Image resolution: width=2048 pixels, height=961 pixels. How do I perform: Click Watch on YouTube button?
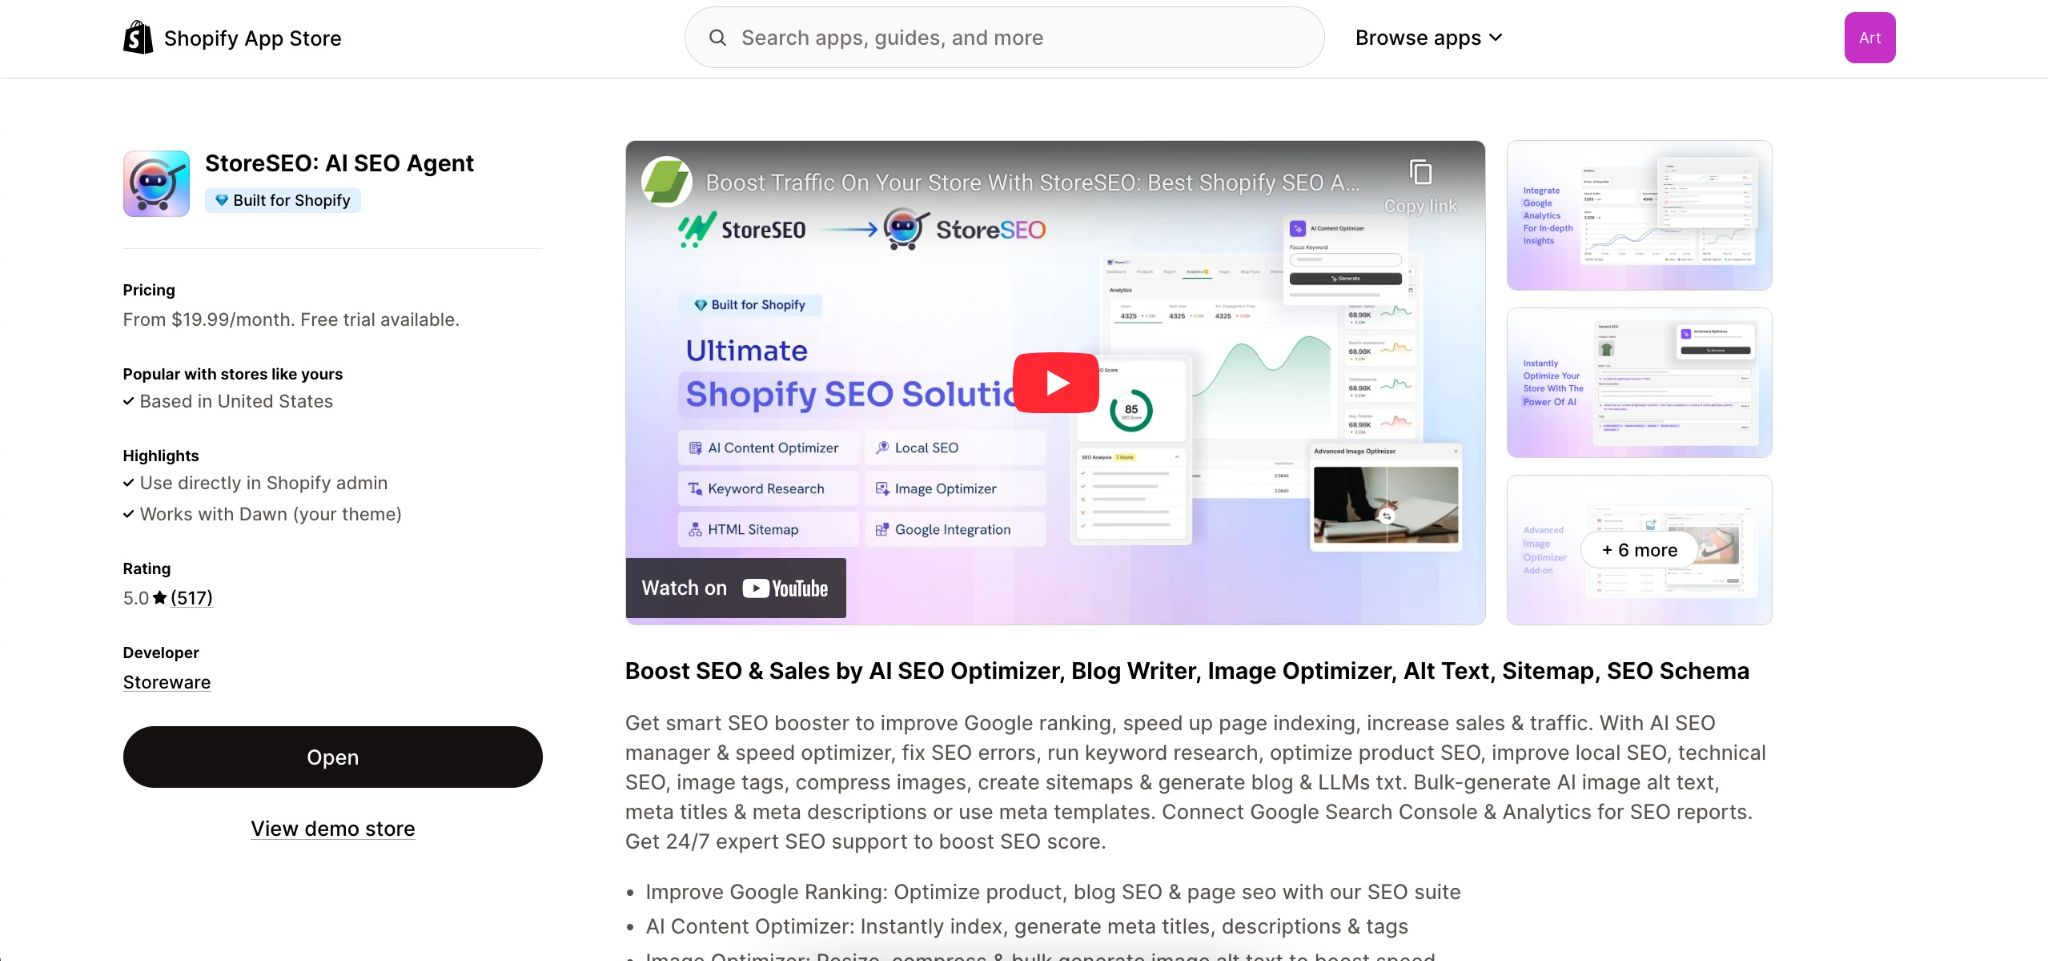[735, 588]
